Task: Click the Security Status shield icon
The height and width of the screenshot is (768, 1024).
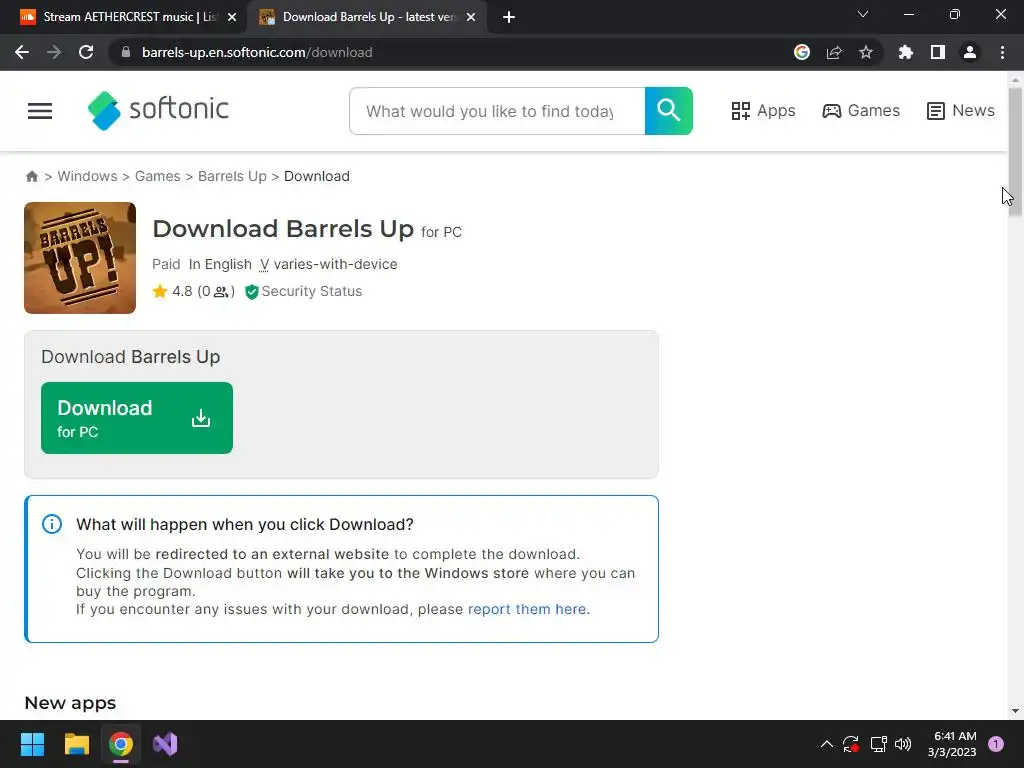Action: 251,292
